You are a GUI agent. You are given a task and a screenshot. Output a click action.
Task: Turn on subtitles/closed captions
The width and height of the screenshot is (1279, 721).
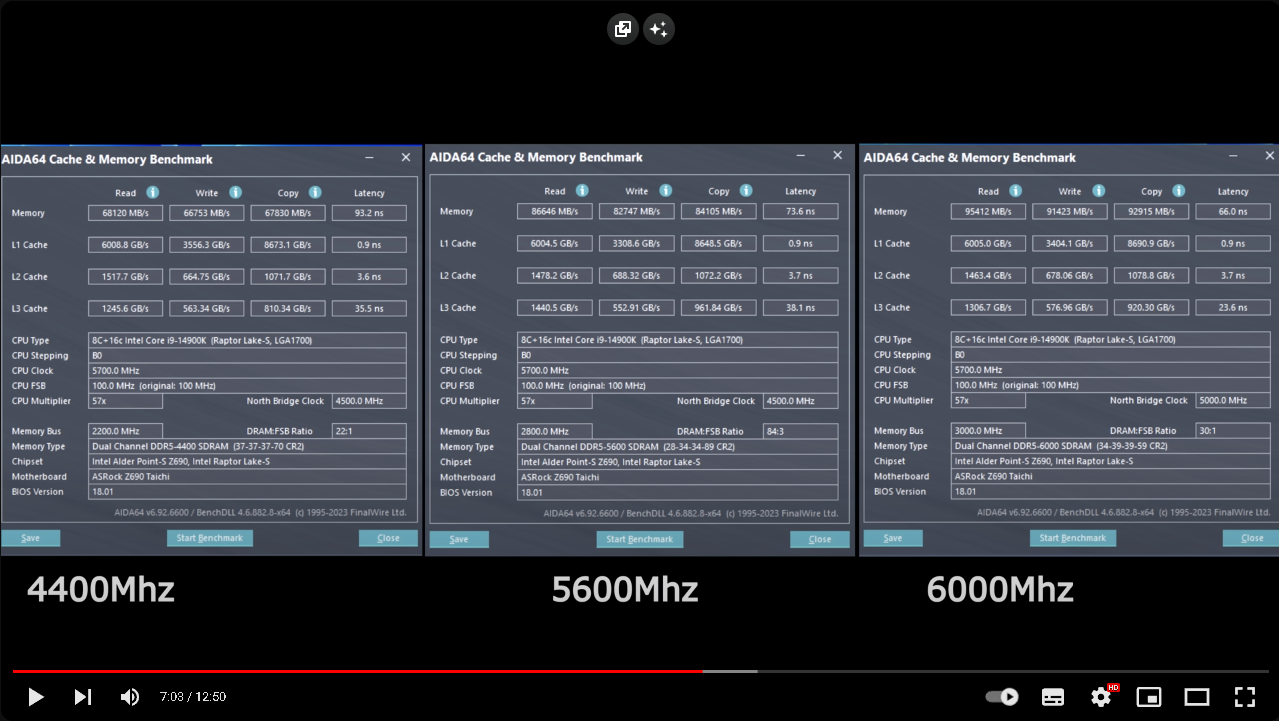coord(1053,697)
